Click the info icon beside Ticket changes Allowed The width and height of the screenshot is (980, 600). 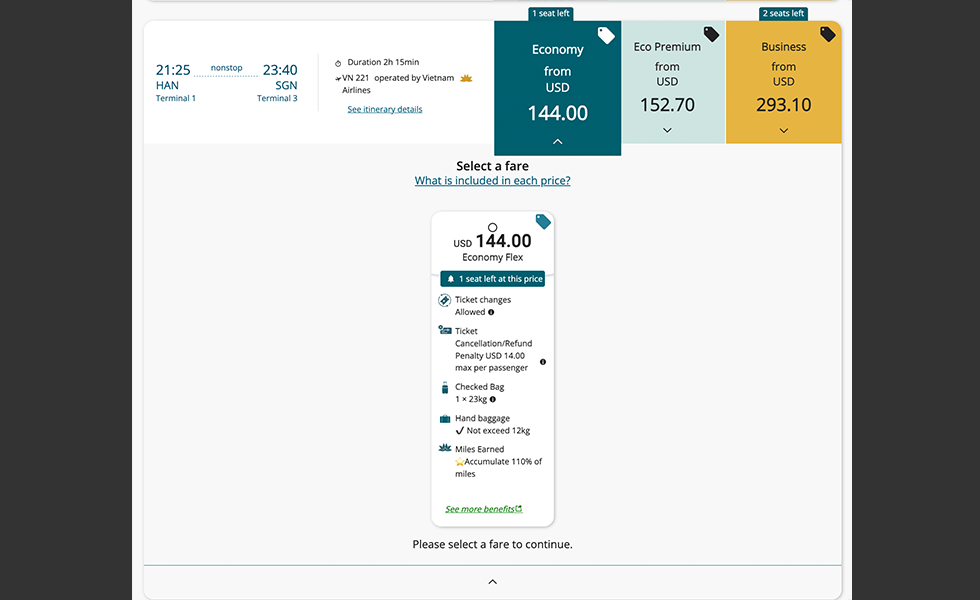(x=491, y=313)
